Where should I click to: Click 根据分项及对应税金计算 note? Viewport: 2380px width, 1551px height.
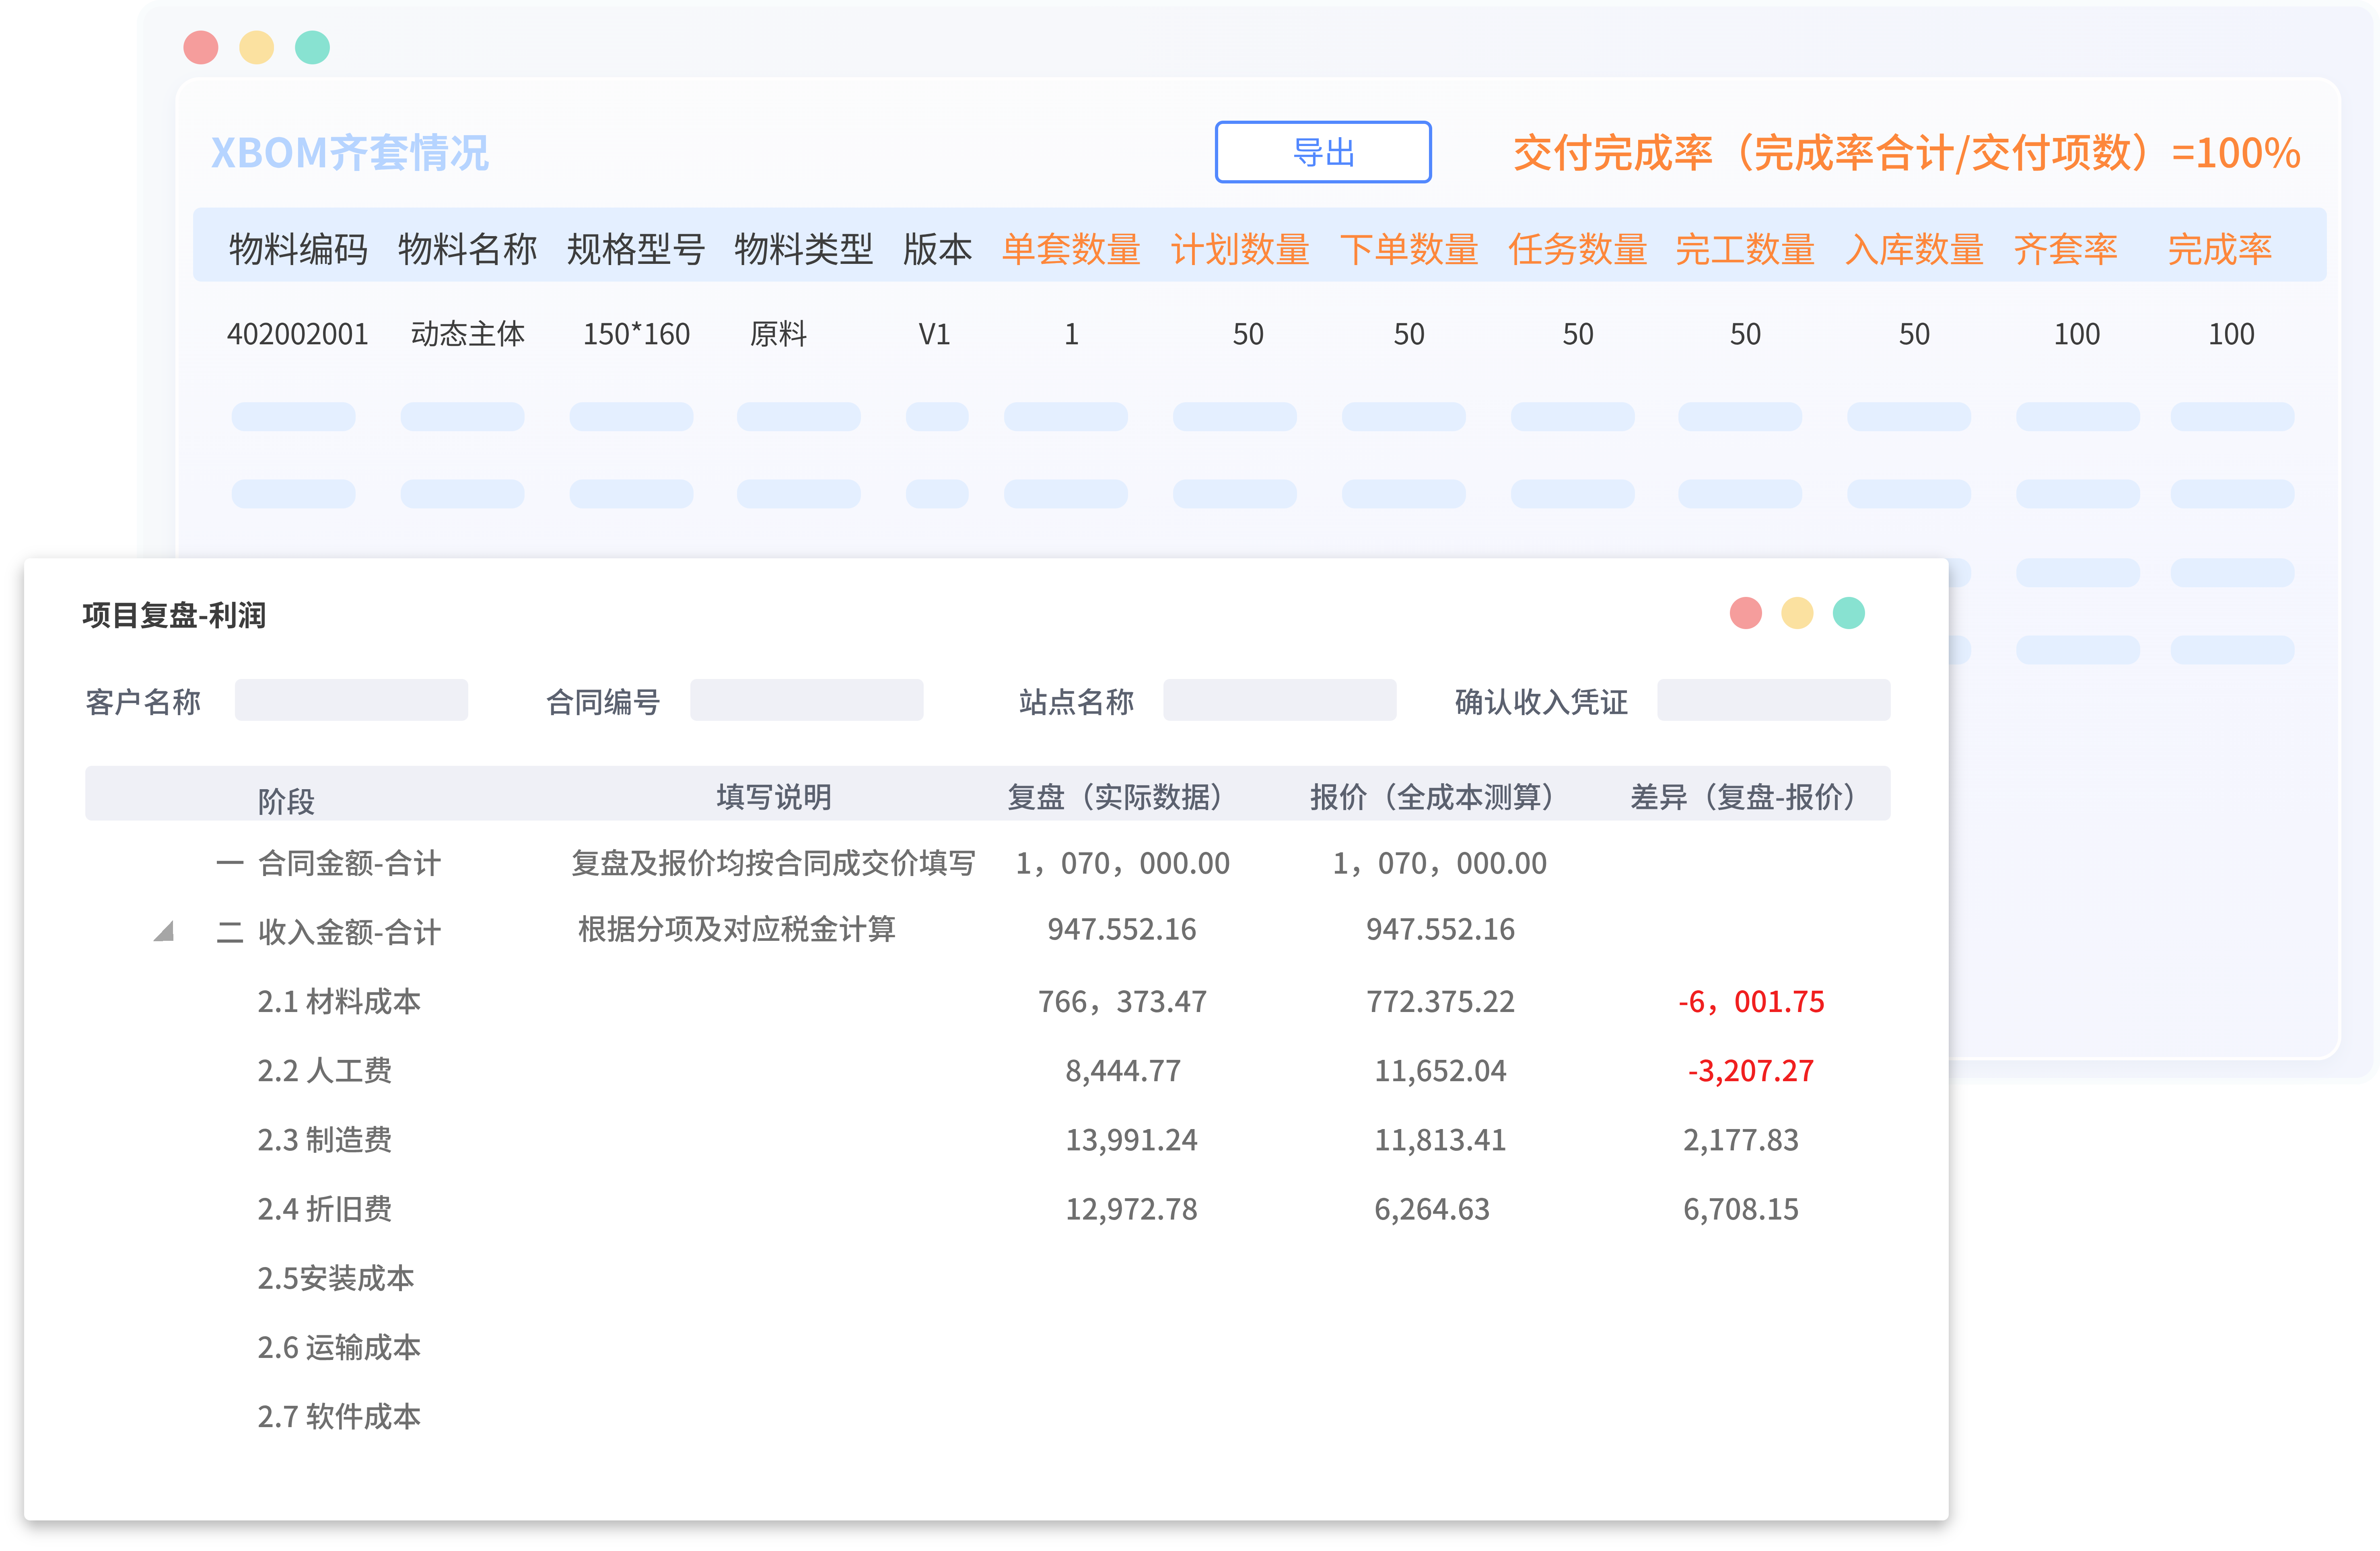[737, 929]
